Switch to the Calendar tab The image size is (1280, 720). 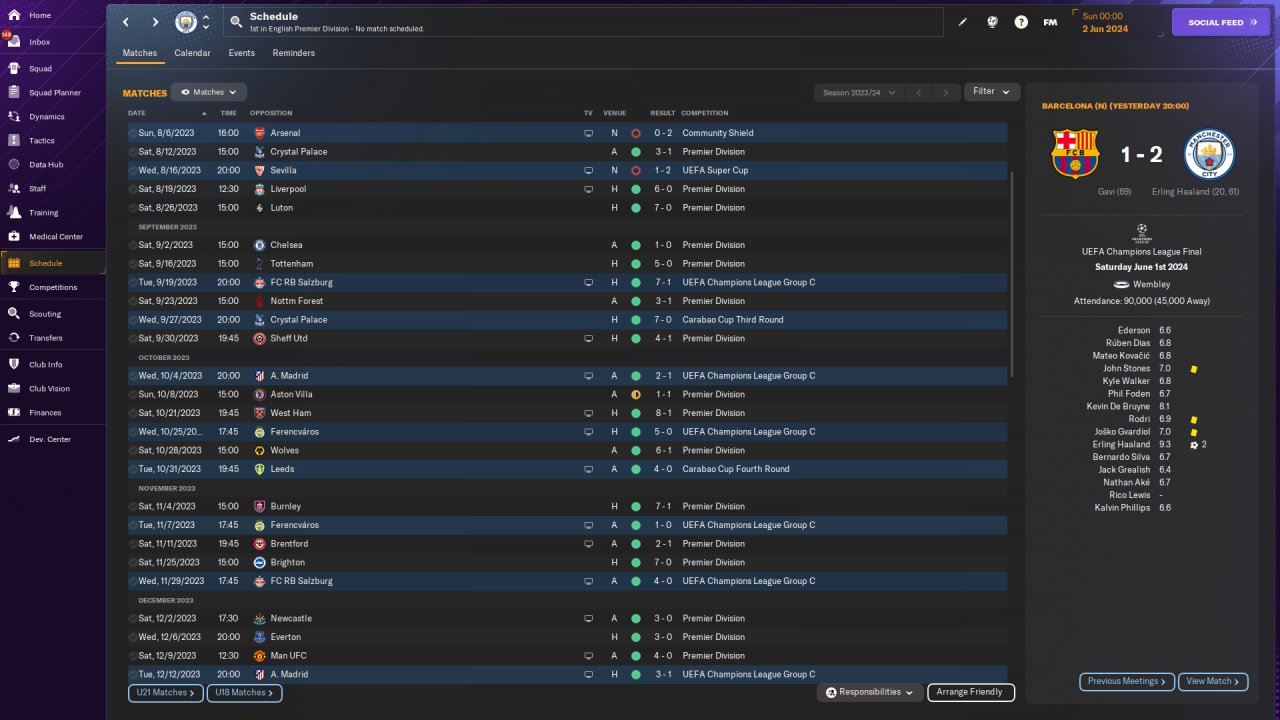click(x=192, y=53)
